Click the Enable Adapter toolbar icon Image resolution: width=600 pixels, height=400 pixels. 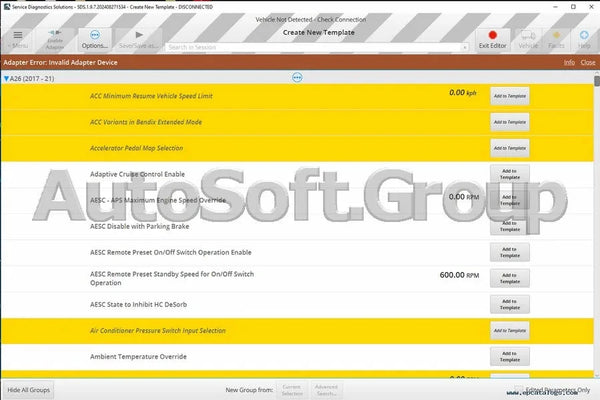(x=55, y=39)
